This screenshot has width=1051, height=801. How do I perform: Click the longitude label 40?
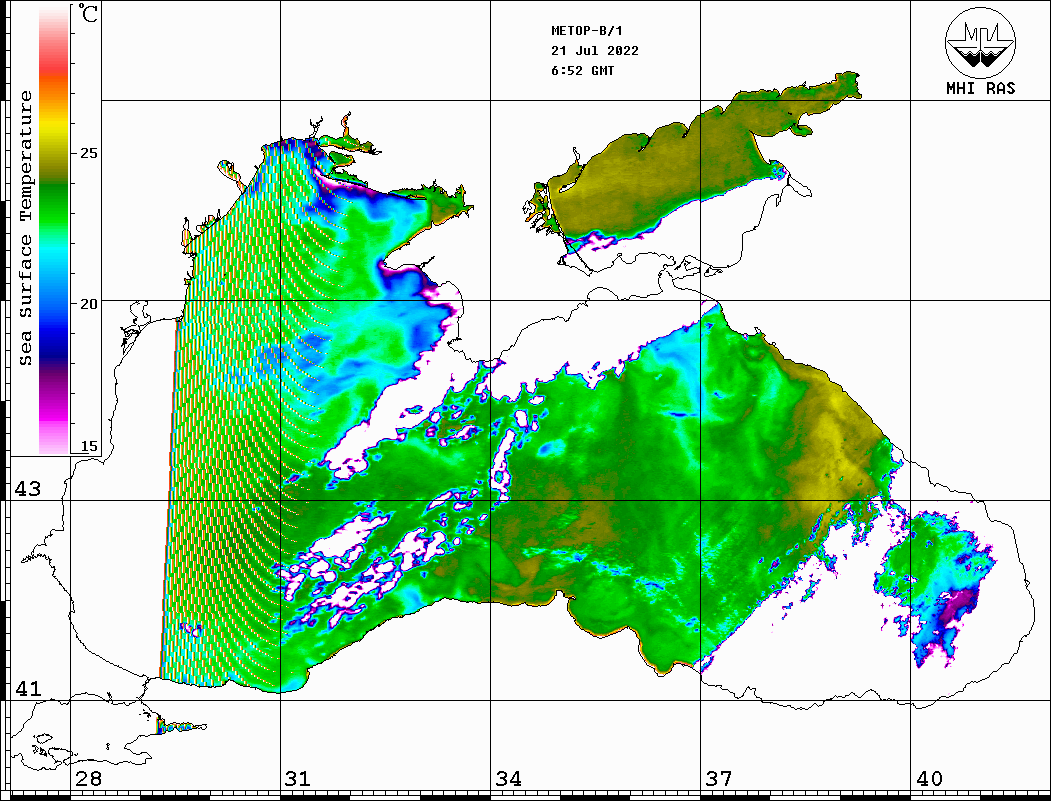point(928,779)
